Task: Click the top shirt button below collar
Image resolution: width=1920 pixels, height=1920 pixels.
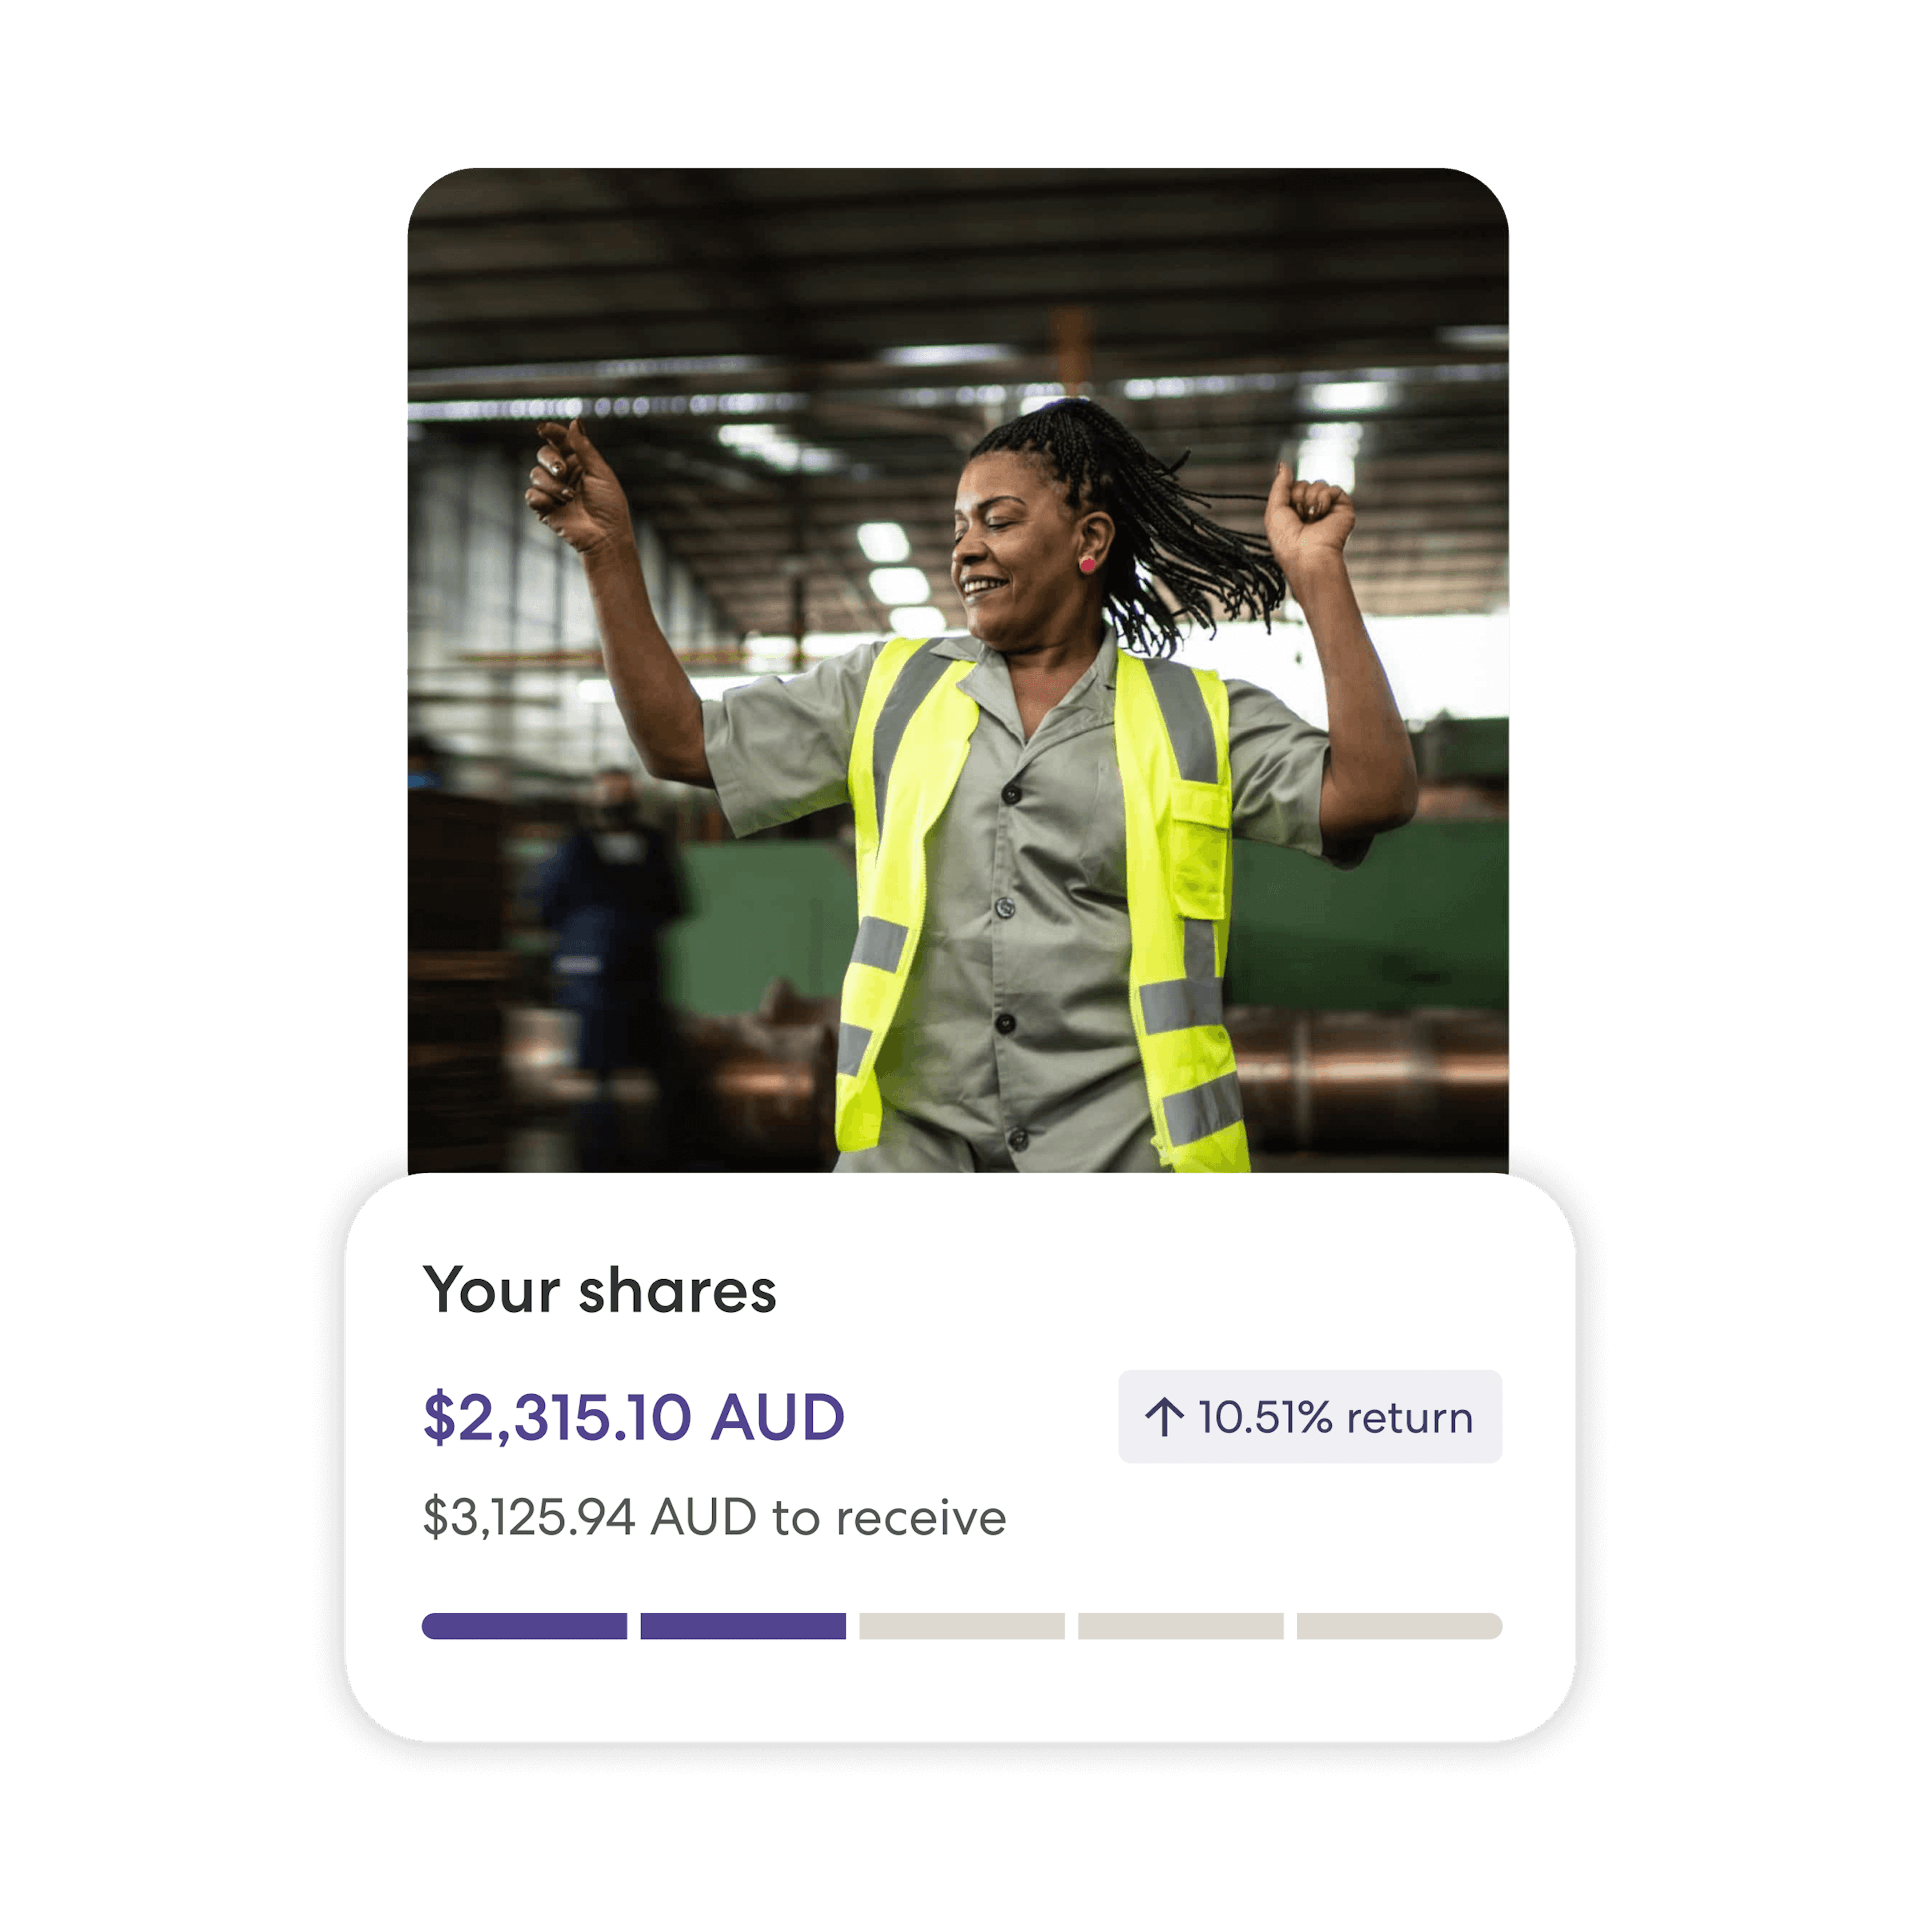Action: [1011, 795]
